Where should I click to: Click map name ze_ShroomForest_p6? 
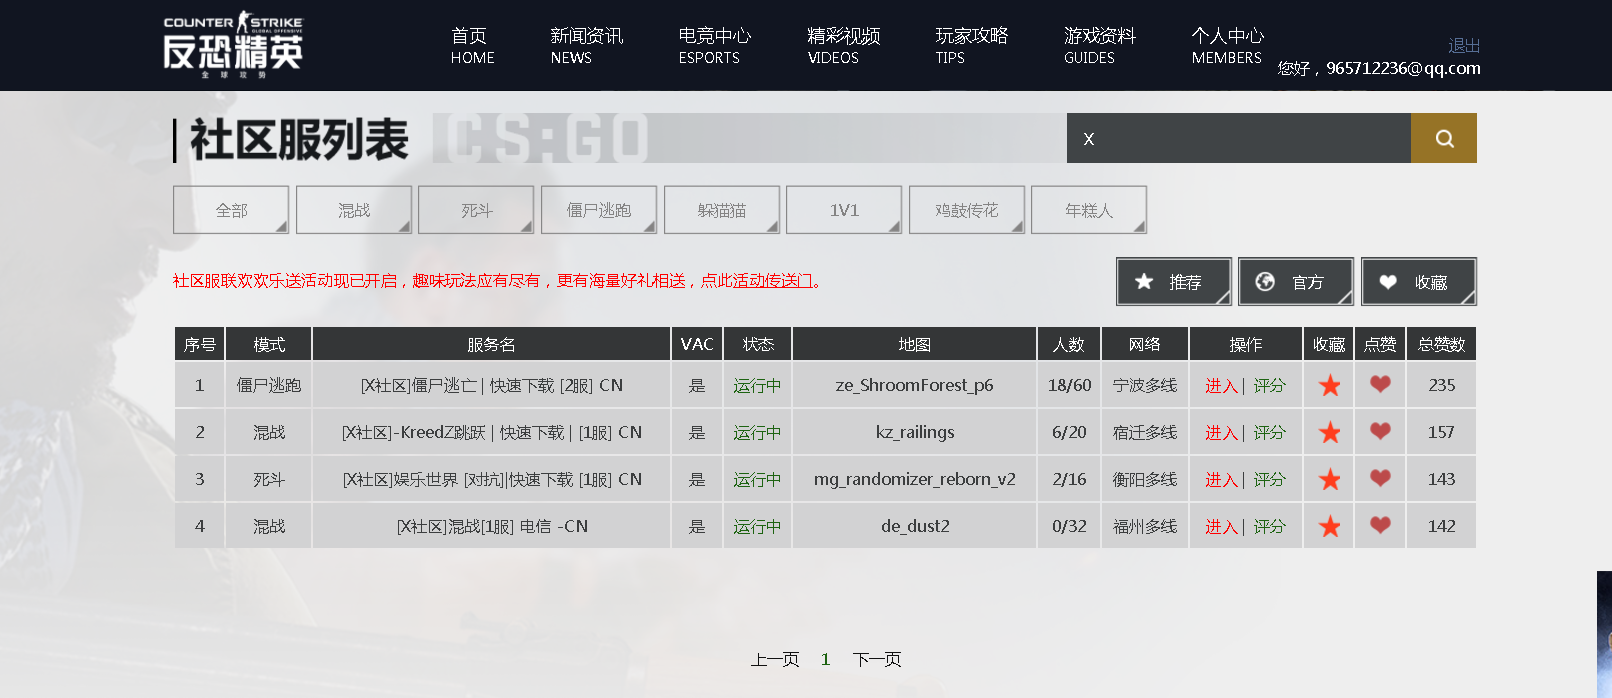914,385
